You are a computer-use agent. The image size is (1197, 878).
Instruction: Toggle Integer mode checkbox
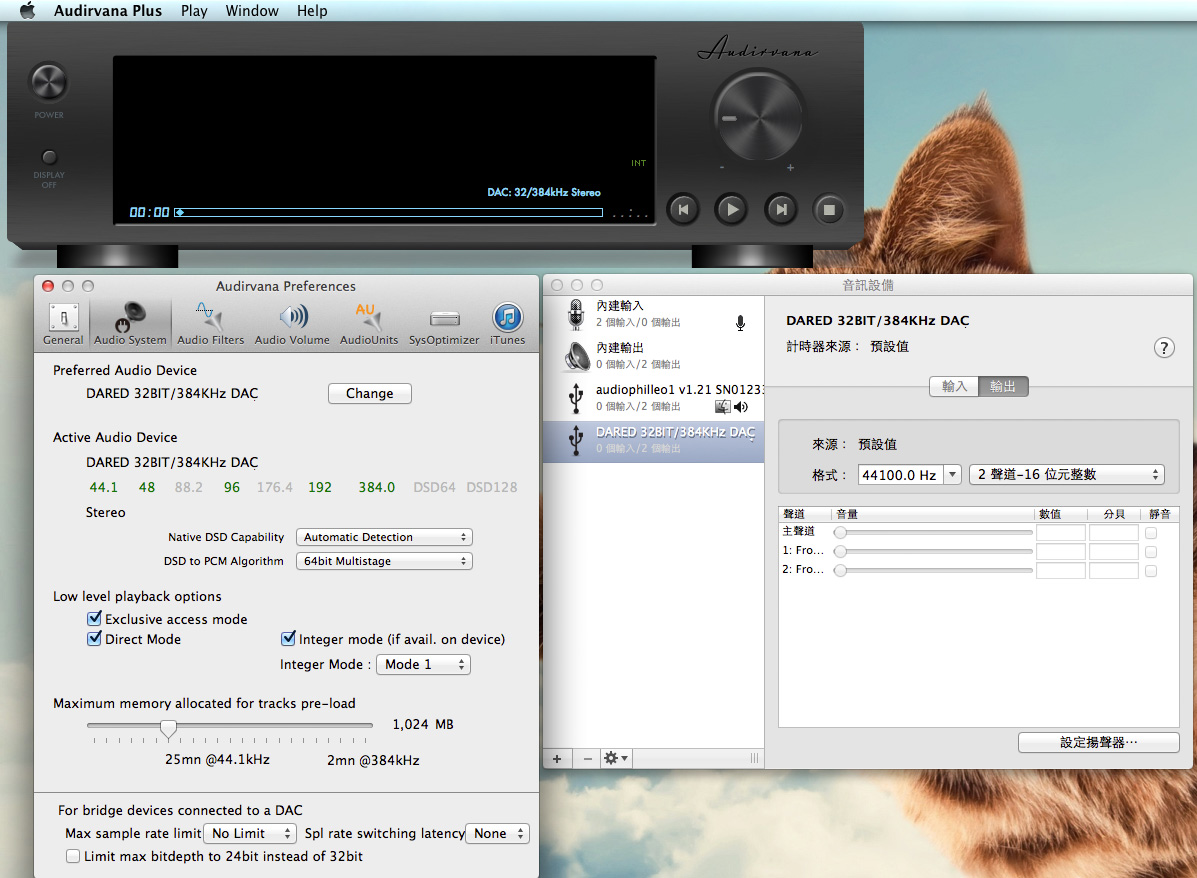(x=289, y=638)
